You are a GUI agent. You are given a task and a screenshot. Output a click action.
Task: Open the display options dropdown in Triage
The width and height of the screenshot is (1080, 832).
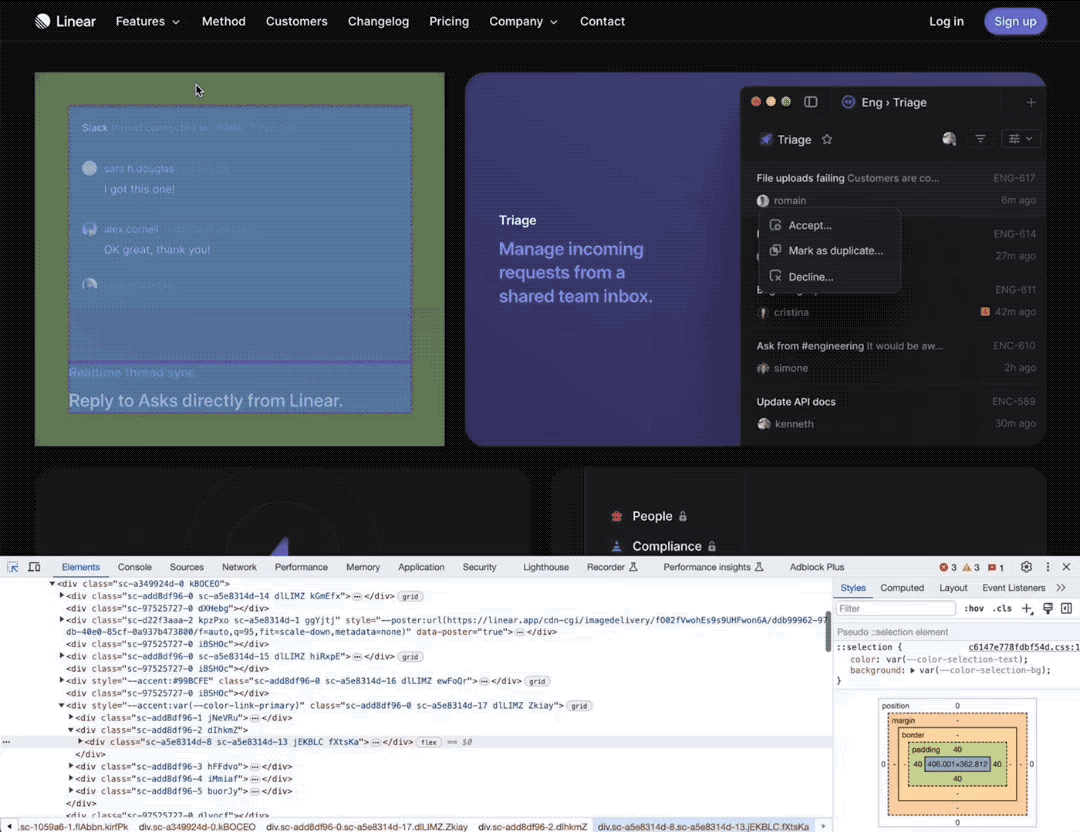1021,139
